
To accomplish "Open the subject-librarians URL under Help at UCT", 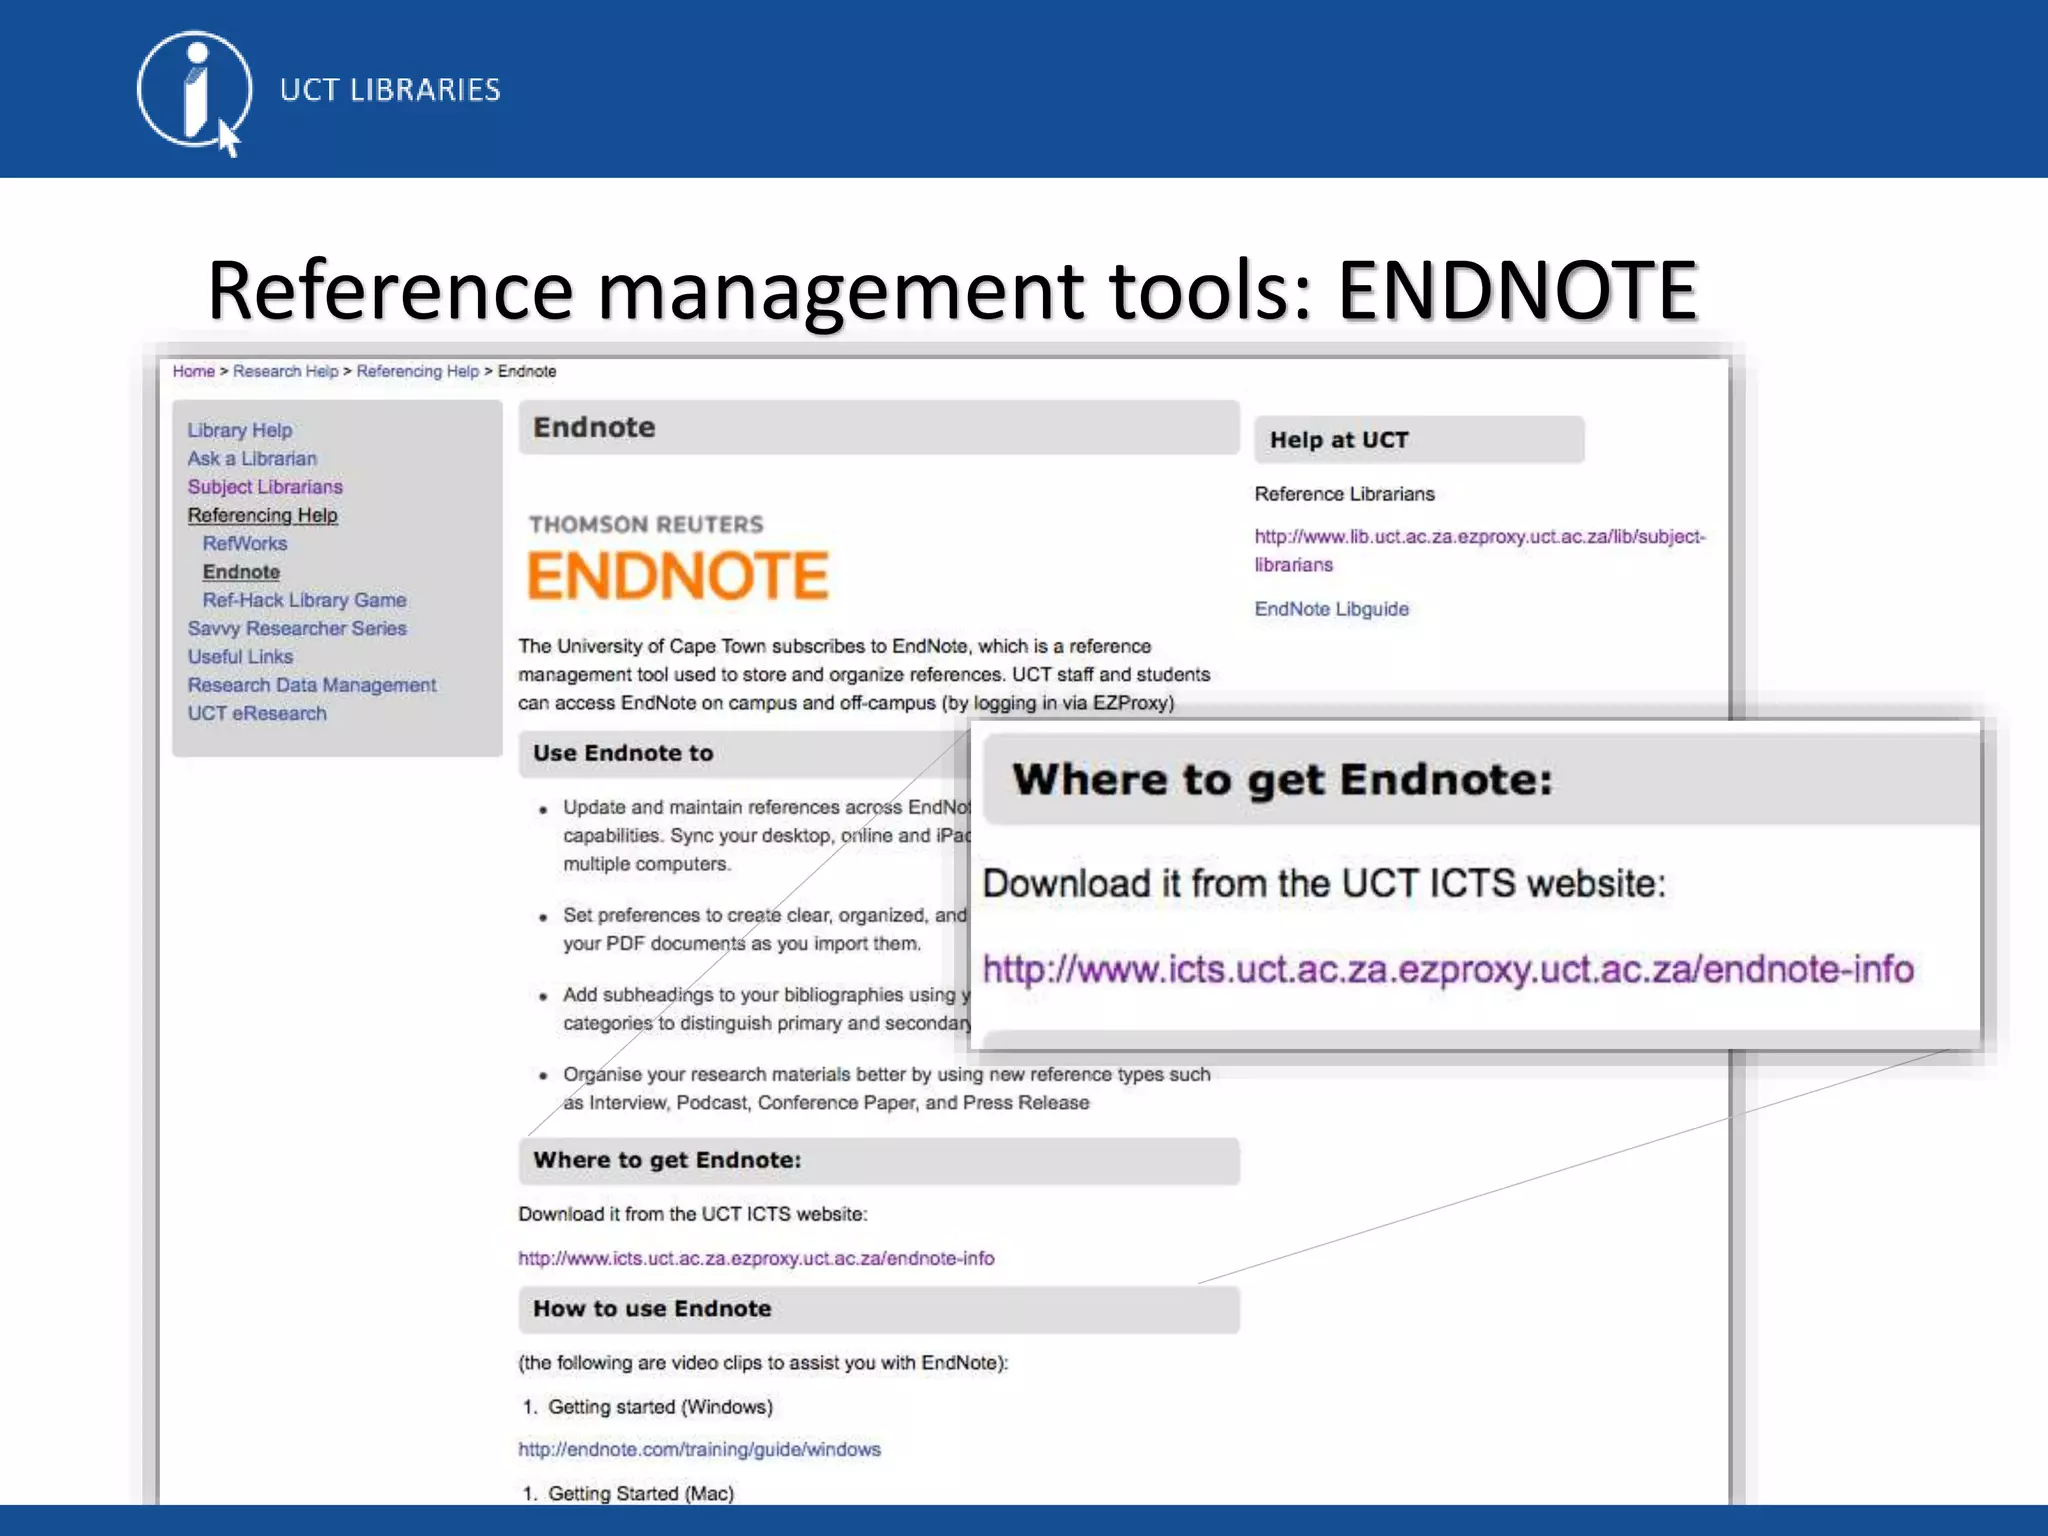I will 1480,550.
